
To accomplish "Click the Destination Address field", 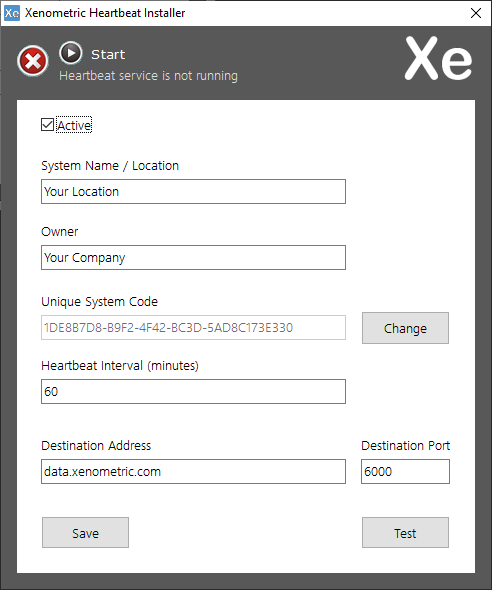I will pos(193,471).
